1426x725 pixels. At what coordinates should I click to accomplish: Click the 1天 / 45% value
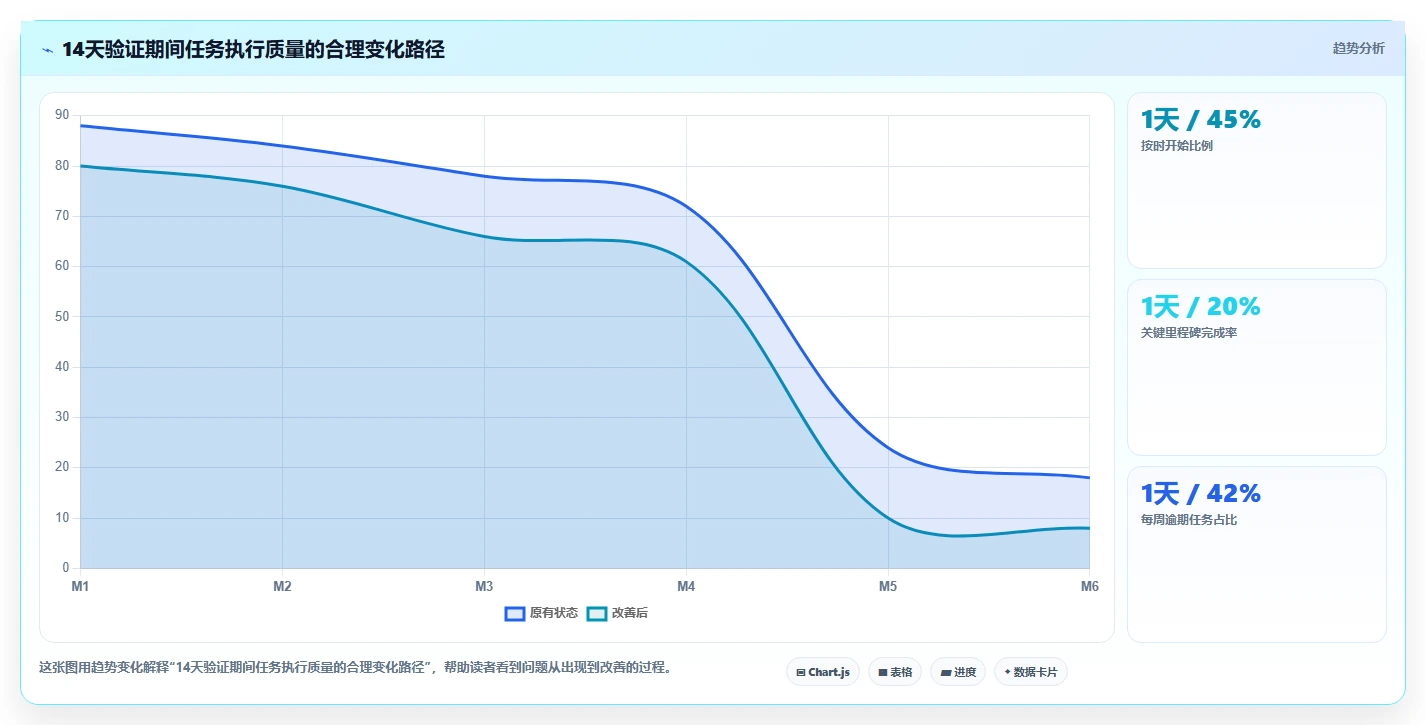pos(1200,119)
